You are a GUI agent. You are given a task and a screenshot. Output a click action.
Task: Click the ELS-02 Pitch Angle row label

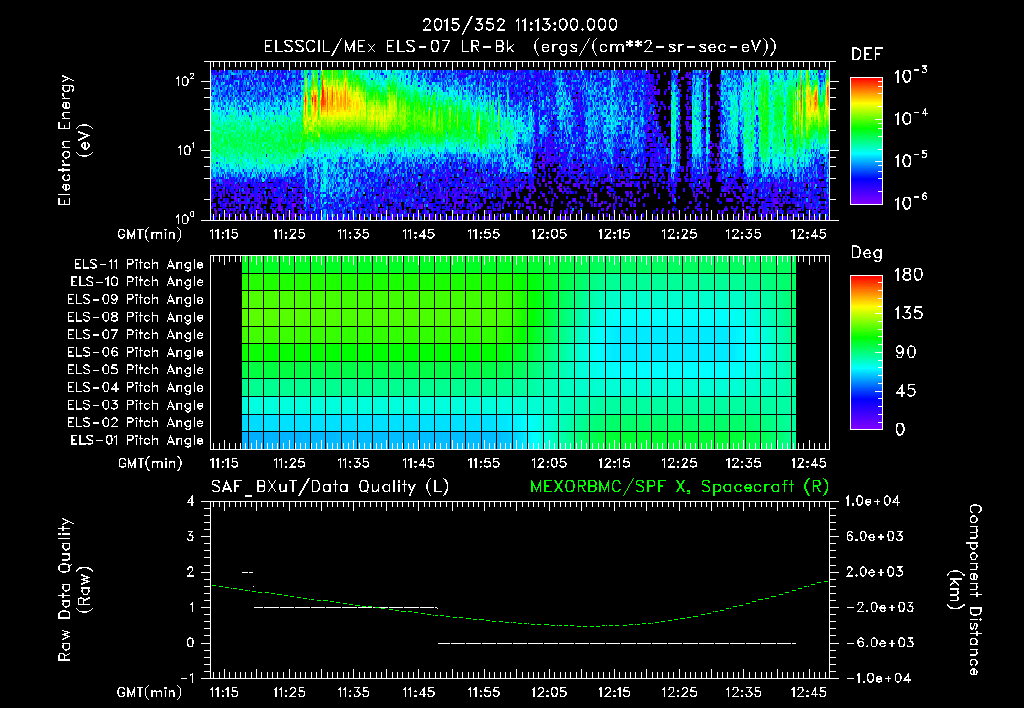[135, 423]
